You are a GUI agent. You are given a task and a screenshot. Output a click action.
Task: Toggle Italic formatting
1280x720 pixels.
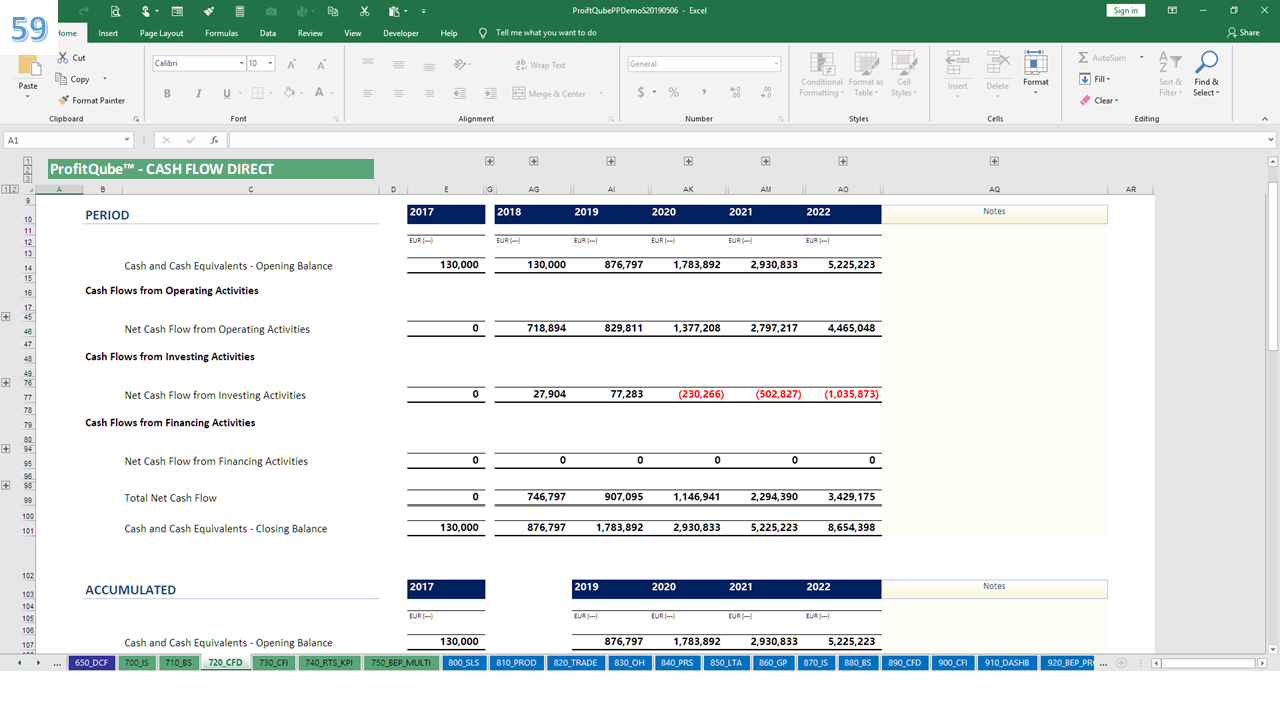coord(198,93)
